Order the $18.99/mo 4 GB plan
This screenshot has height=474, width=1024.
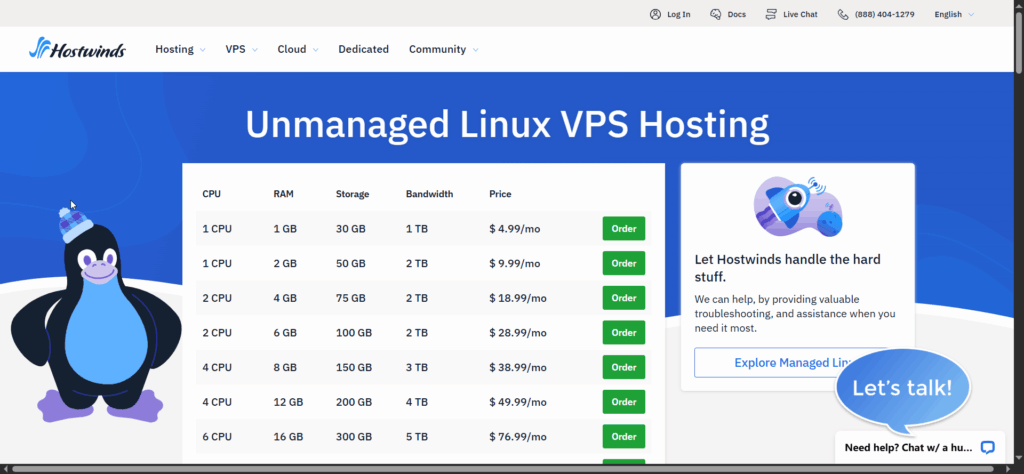[x=623, y=298]
